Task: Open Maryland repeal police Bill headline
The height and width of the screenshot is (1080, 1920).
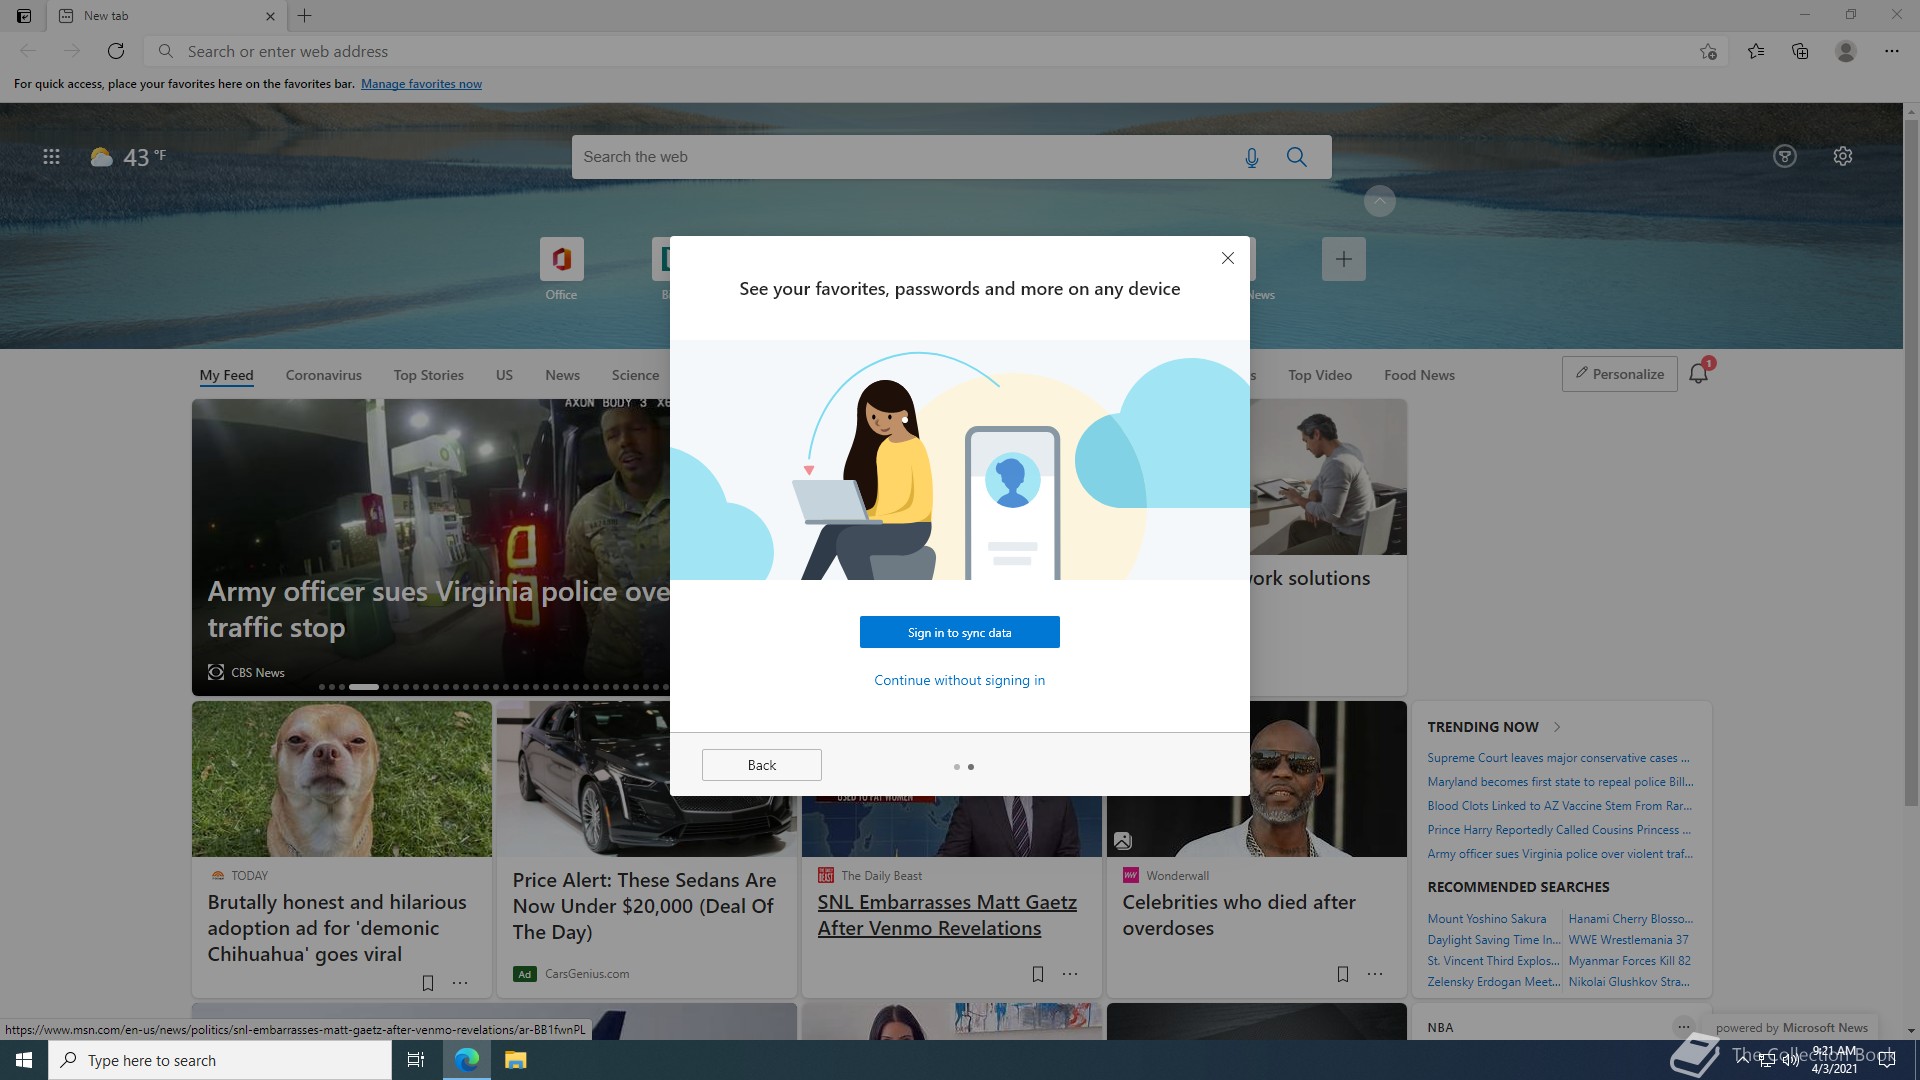Action: click(x=1560, y=782)
